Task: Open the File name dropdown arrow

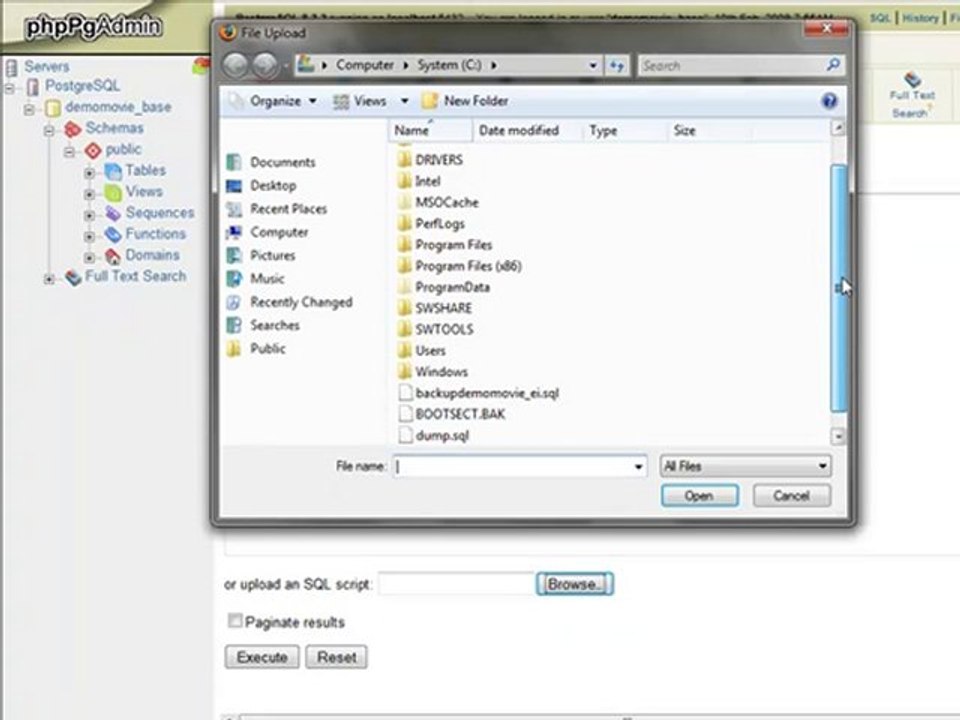Action: 638,467
